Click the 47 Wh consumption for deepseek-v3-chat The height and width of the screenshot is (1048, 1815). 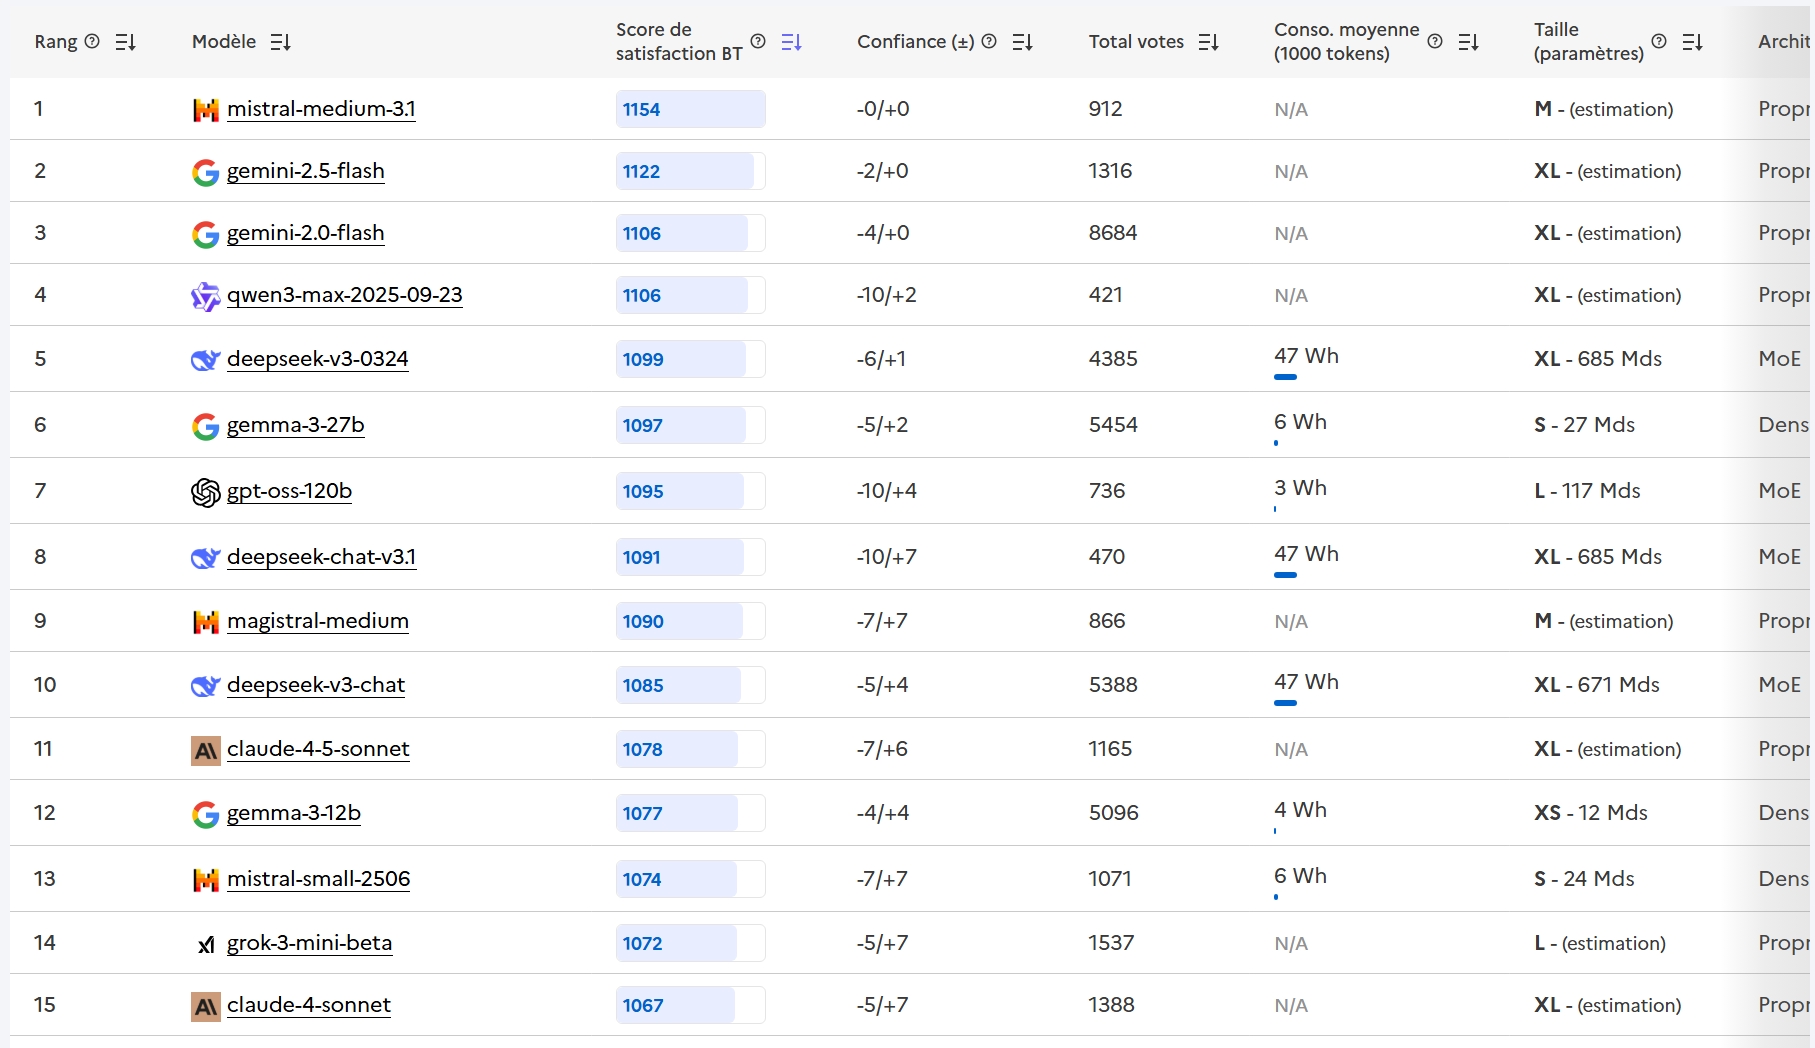pos(1305,683)
